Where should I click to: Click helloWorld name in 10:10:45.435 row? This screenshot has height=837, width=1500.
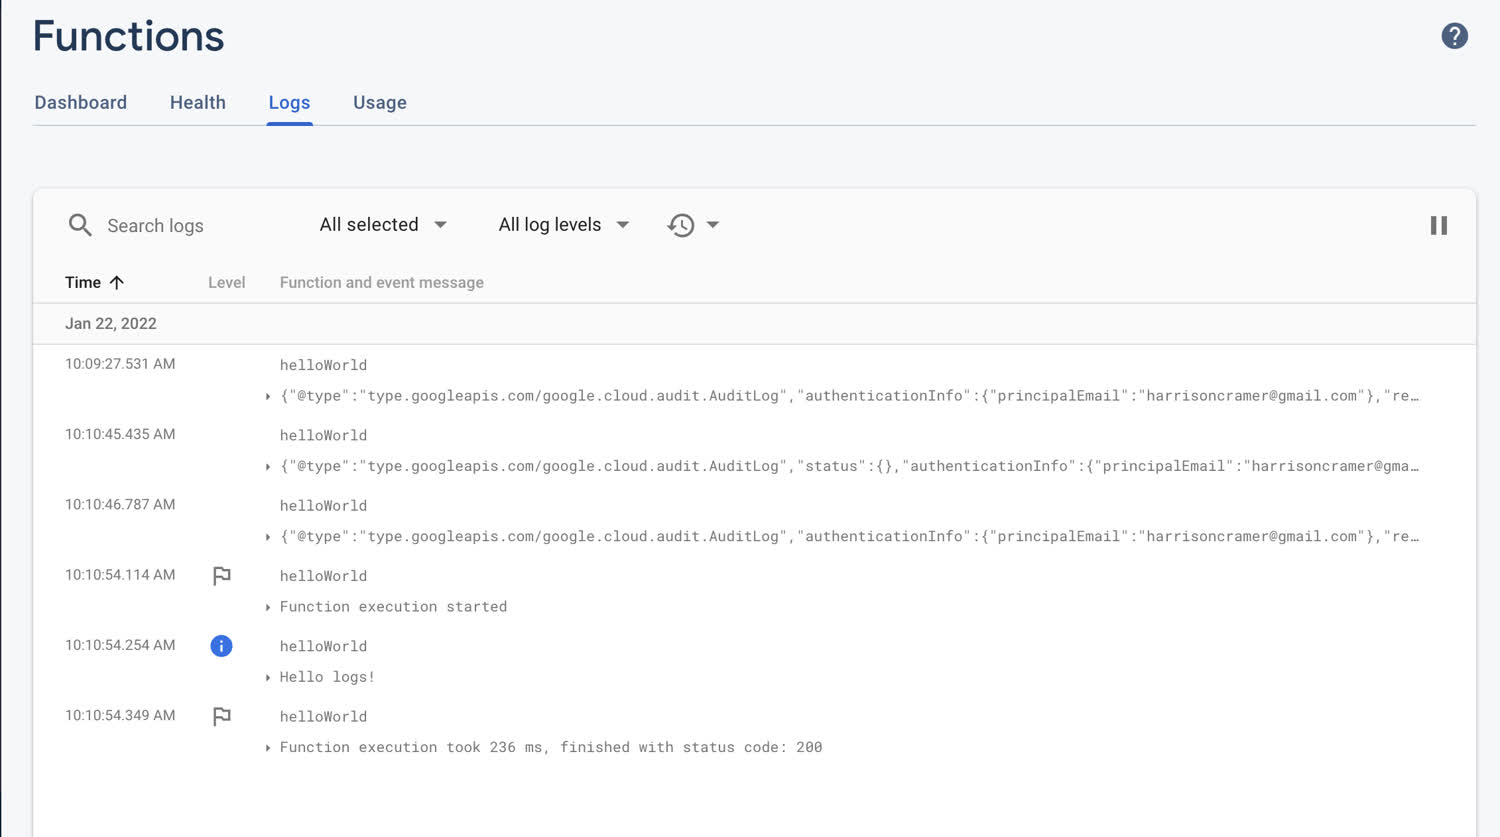click(323, 435)
